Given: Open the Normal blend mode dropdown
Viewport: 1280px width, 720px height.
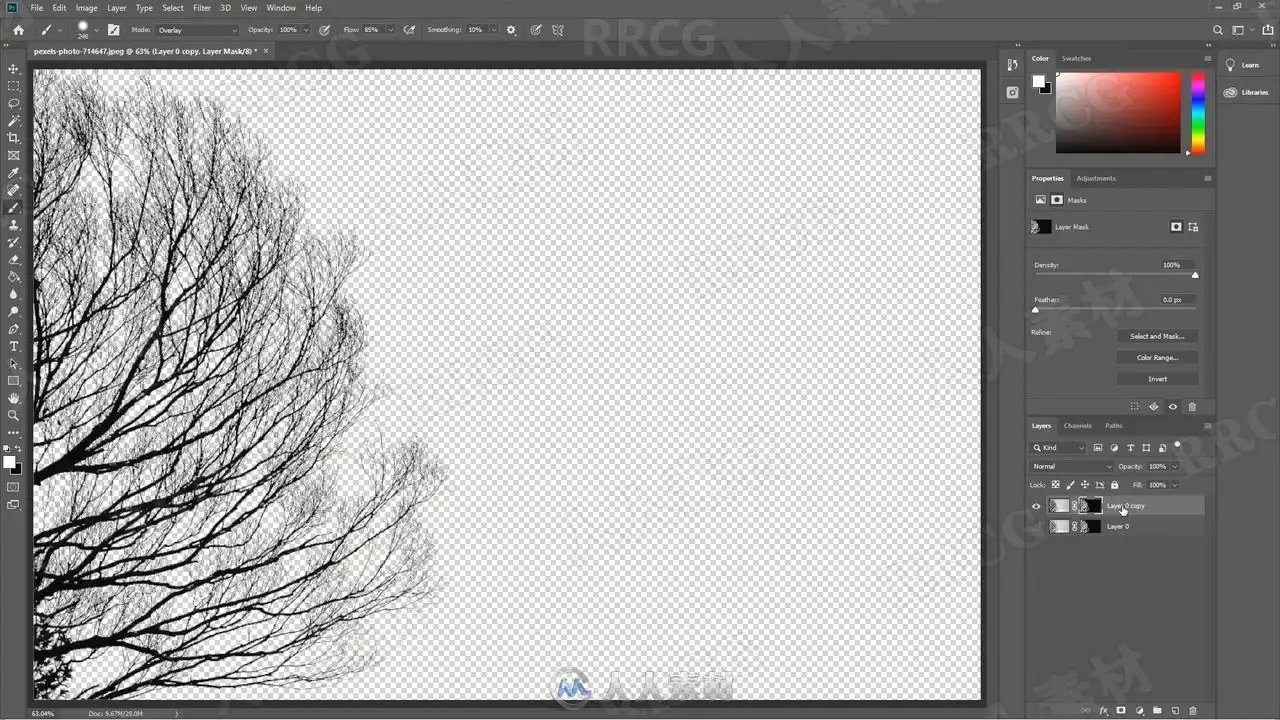Looking at the screenshot, I should [1072, 466].
